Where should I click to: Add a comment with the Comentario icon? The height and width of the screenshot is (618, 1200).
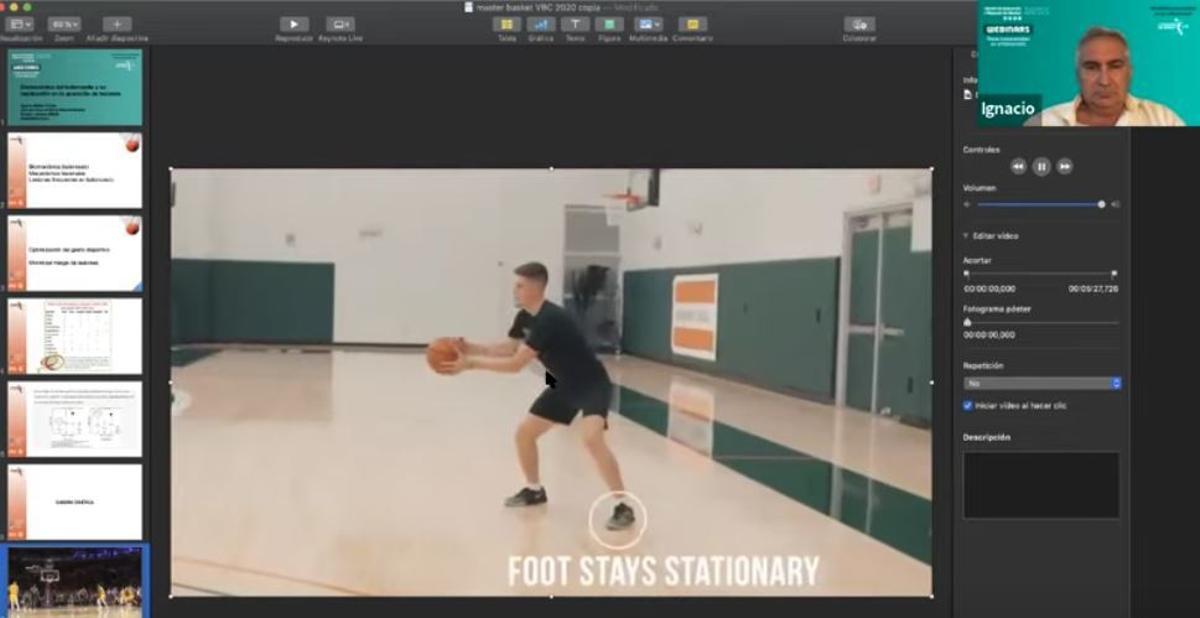pyautogui.click(x=692, y=25)
